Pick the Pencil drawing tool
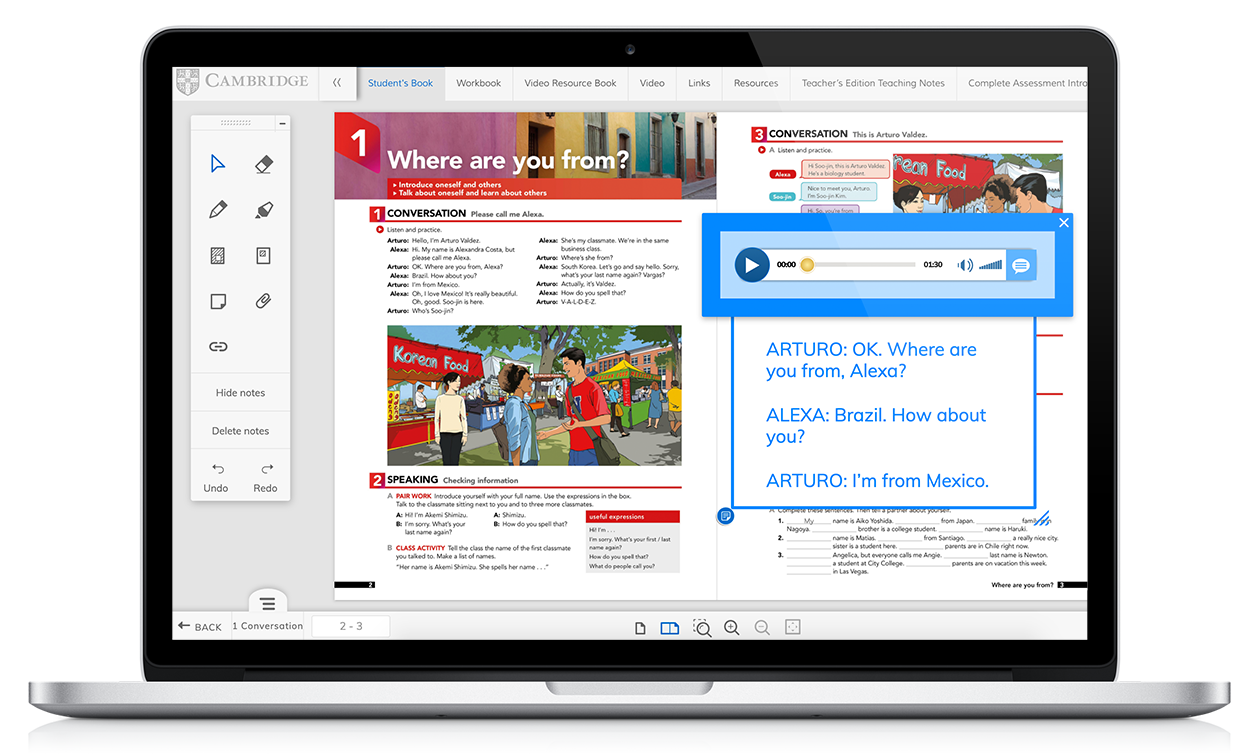Image resolution: width=1260 pixels, height=756 pixels. tap(218, 210)
